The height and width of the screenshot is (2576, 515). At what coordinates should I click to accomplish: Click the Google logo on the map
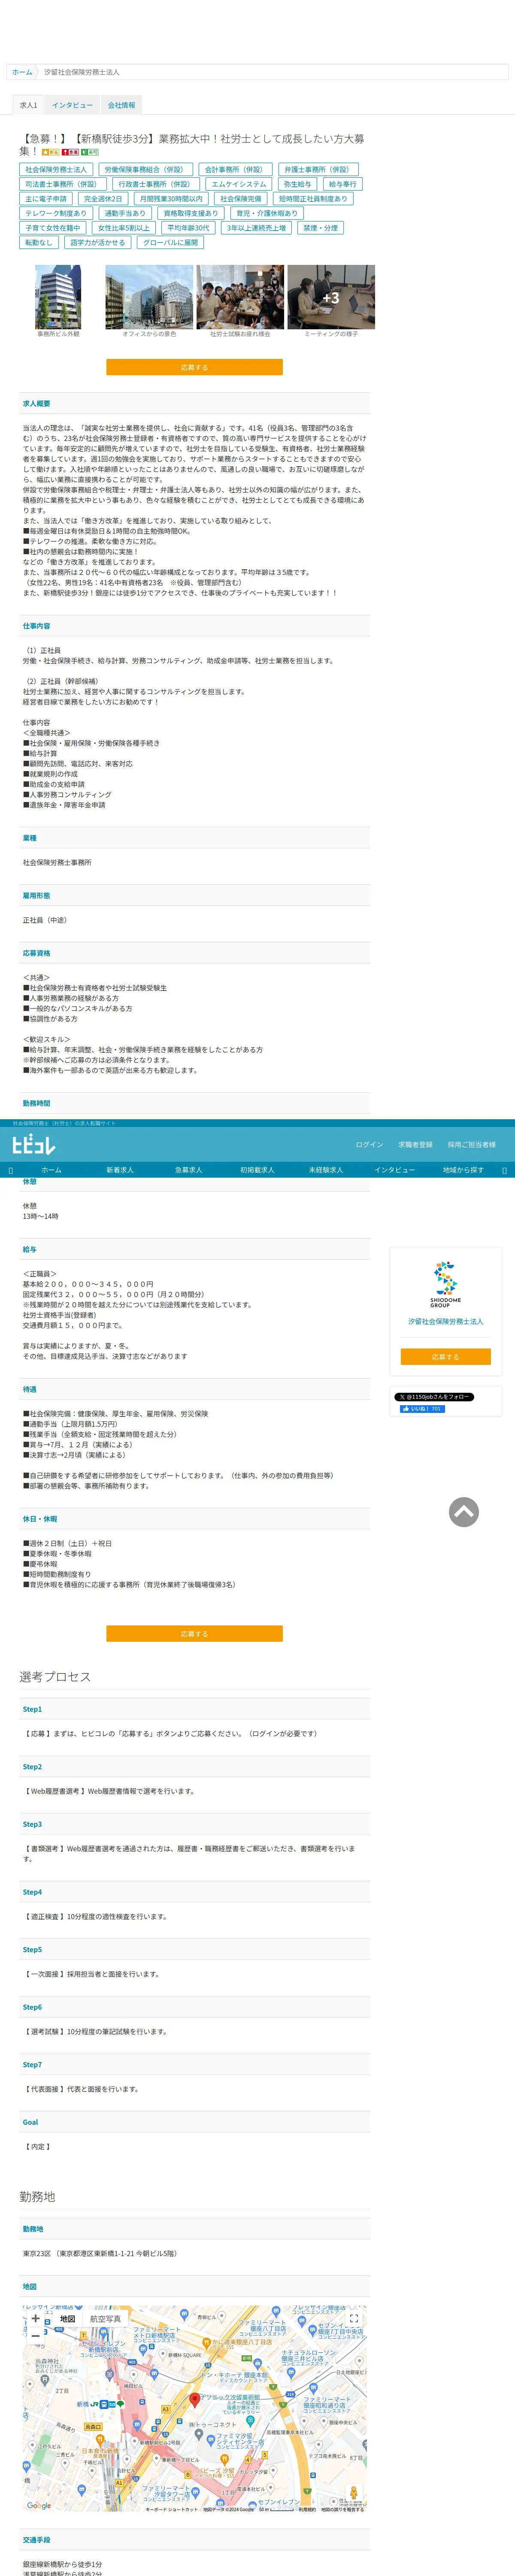click(39, 2505)
